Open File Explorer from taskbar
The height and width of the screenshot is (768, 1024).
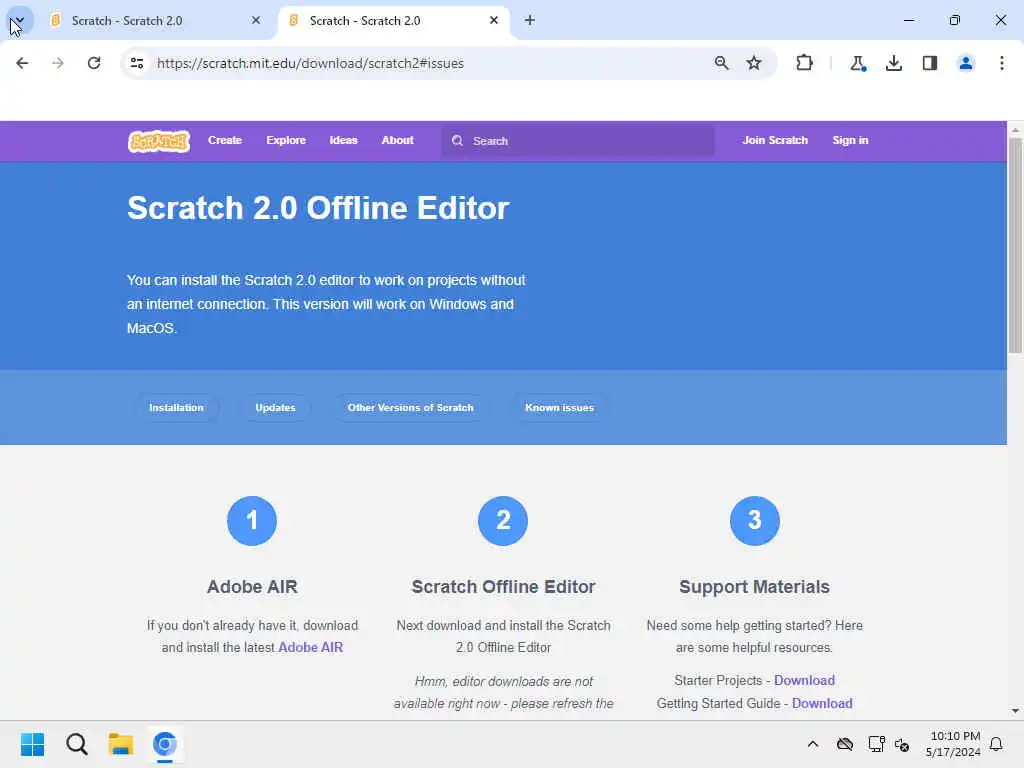(121, 744)
